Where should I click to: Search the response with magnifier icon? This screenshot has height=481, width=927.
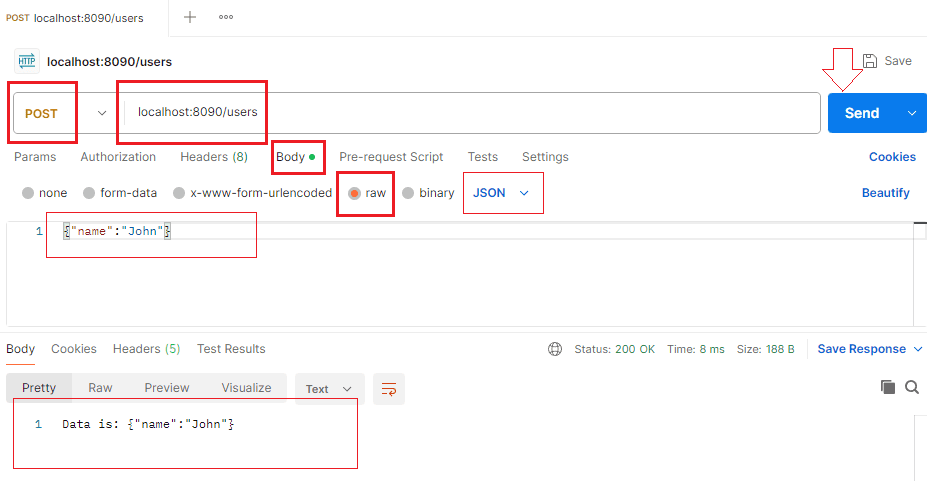[911, 387]
